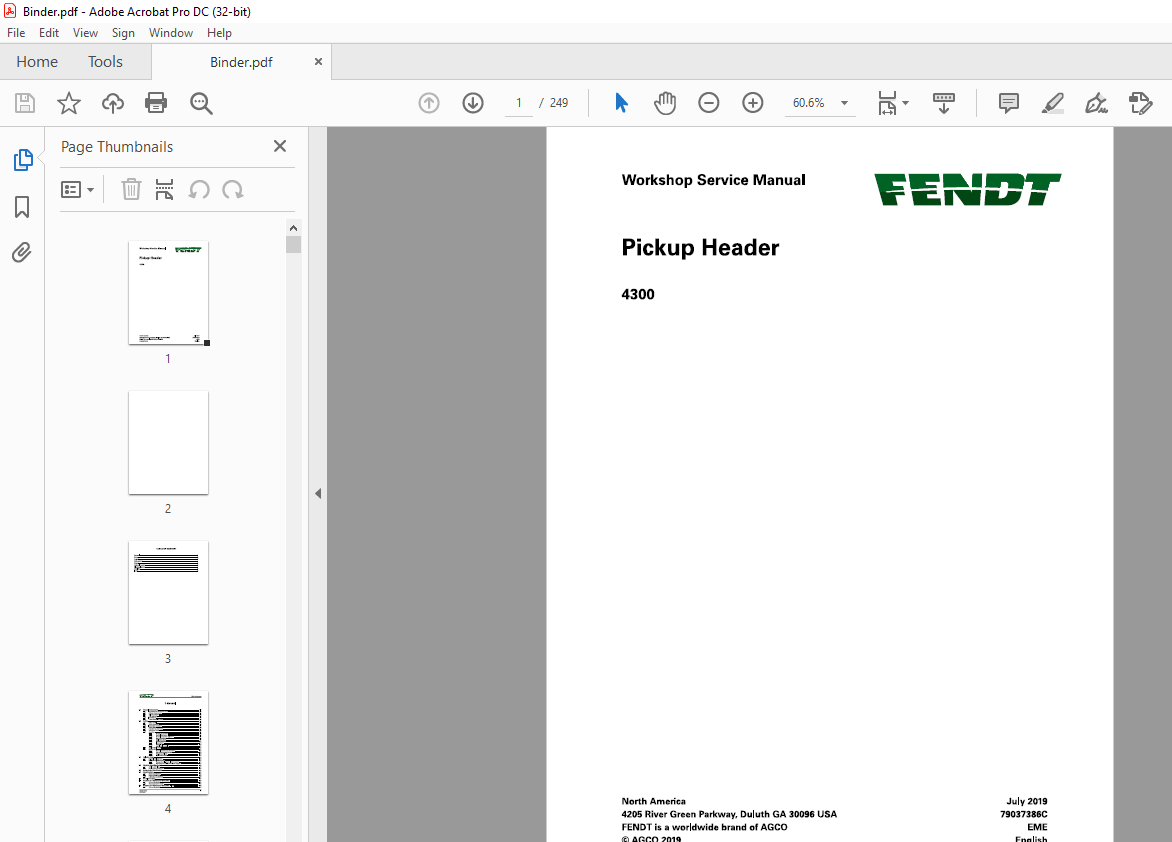Screen dimensions: 1172x842
Task: Click the 'Pickup Header' title text
Action: click(x=700, y=248)
